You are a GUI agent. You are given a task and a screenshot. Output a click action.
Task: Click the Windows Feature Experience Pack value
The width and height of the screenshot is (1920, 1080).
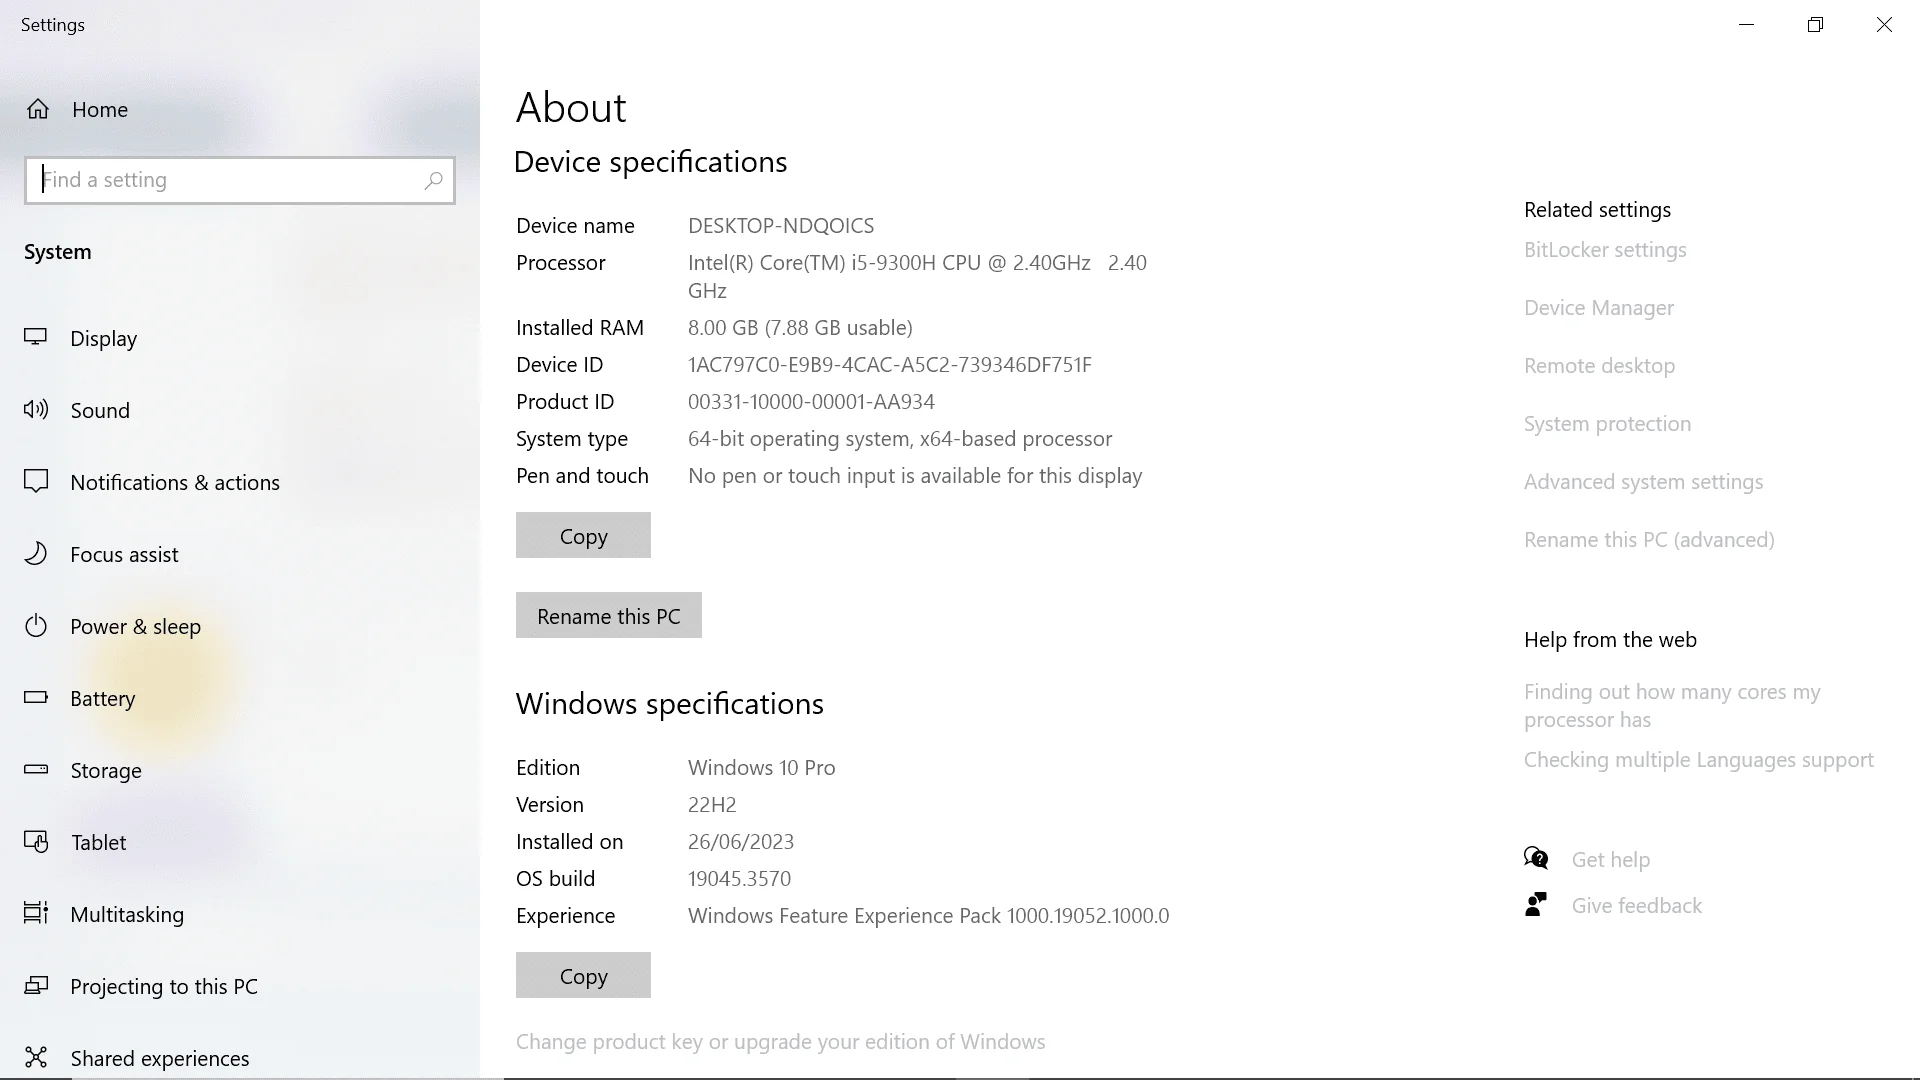(928, 916)
